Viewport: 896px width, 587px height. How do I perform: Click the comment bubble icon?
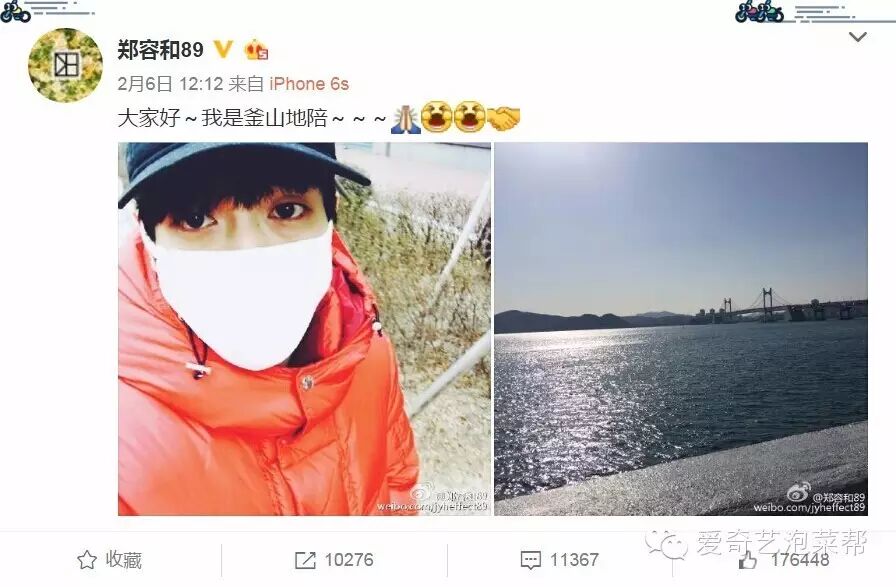click(x=530, y=560)
